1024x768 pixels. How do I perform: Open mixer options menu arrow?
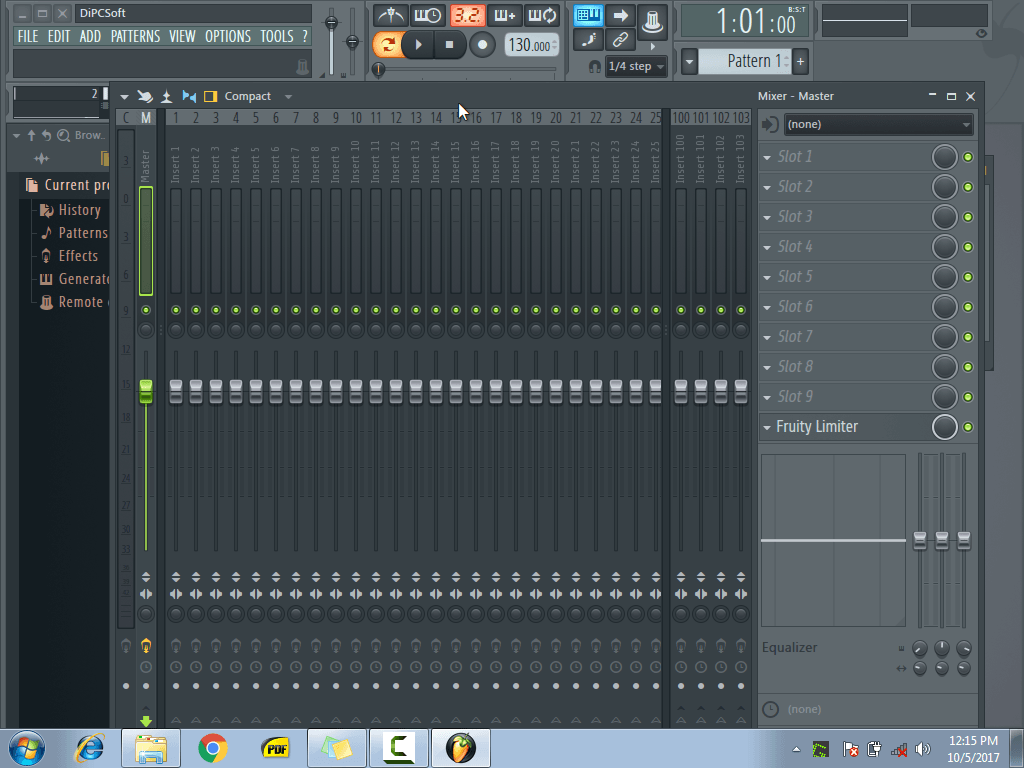(124, 97)
